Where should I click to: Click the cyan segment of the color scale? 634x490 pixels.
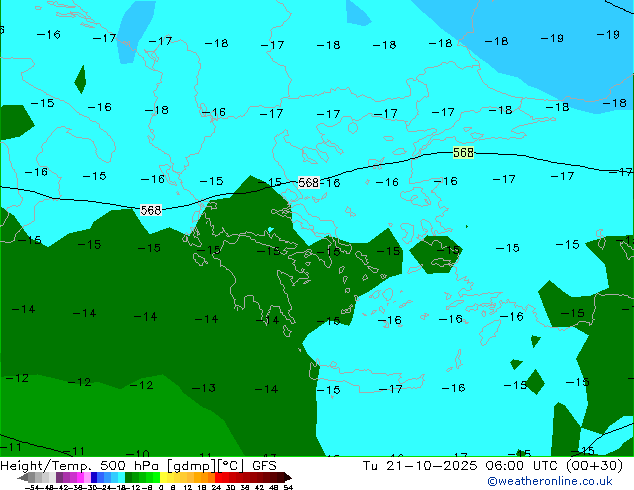(121, 477)
